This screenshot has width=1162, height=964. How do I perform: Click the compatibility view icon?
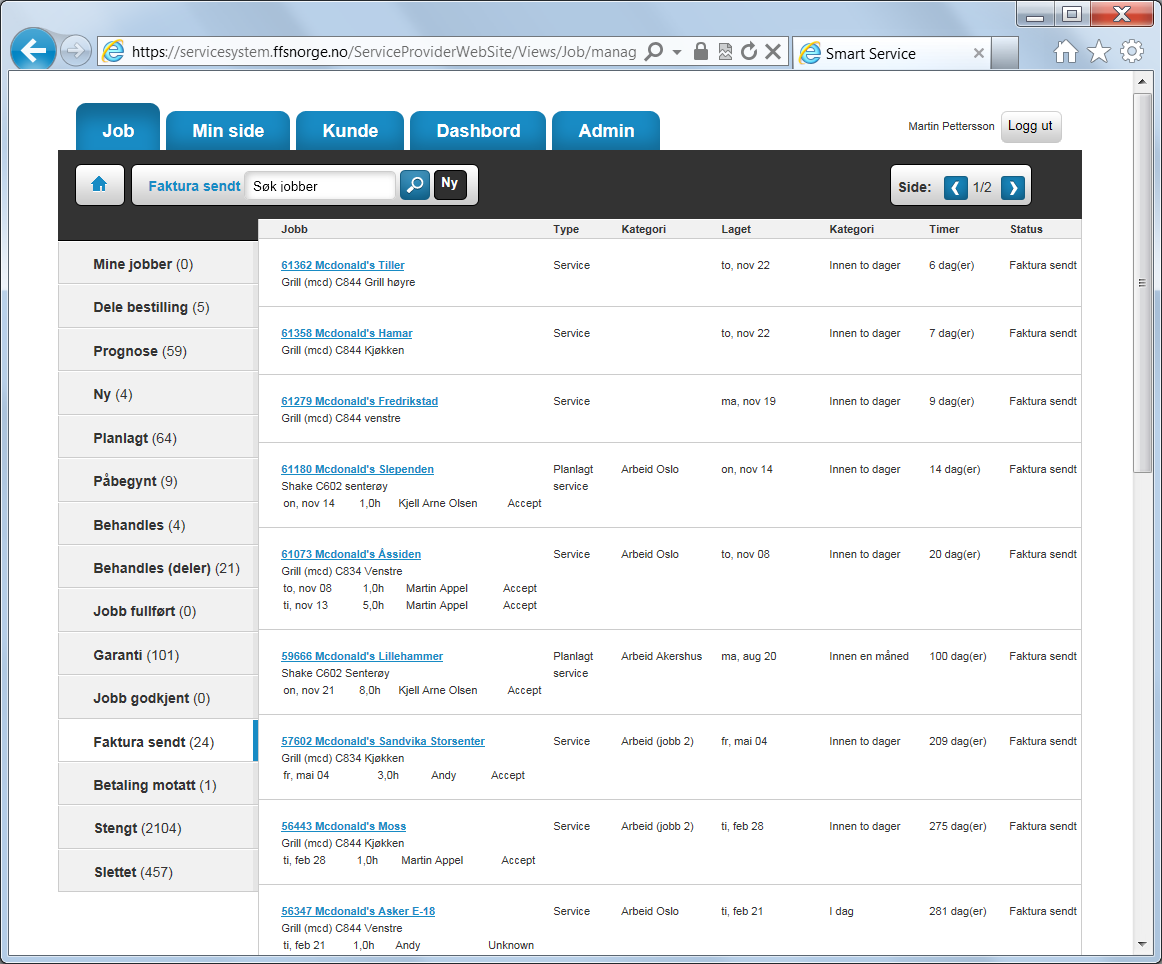coord(726,51)
